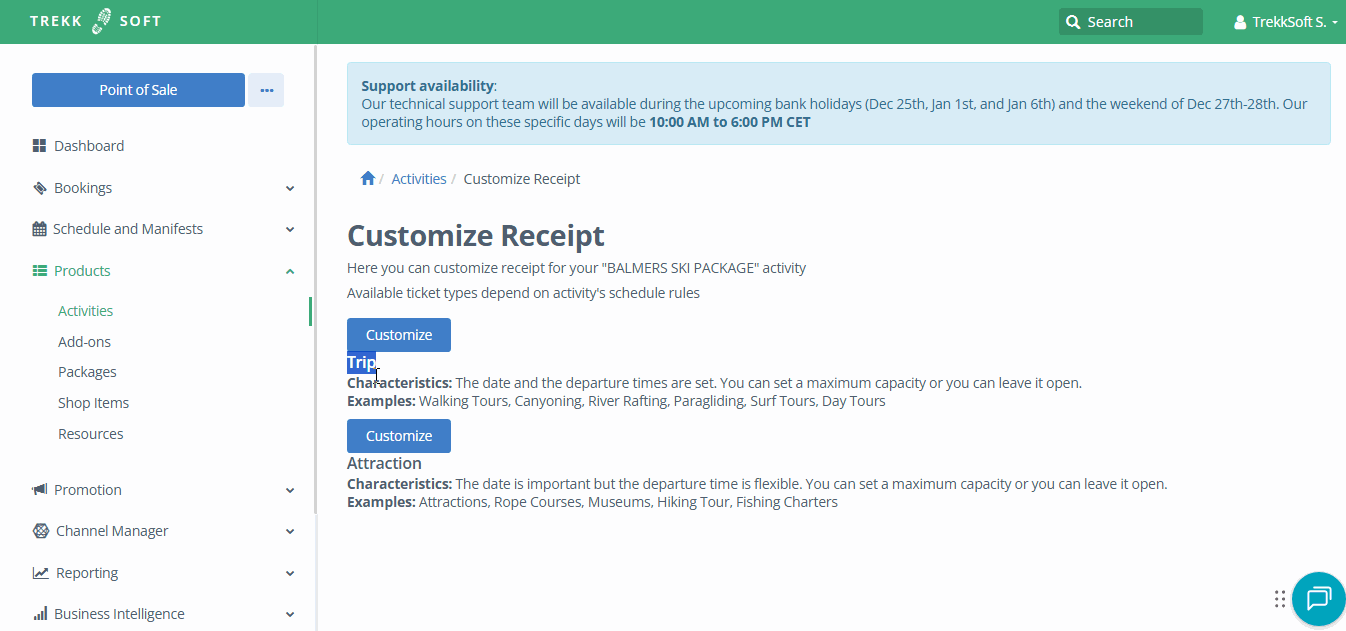Image resolution: width=1346 pixels, height=631 pixels.
Task: Click the Products list icon
Action: coord(40,270)
